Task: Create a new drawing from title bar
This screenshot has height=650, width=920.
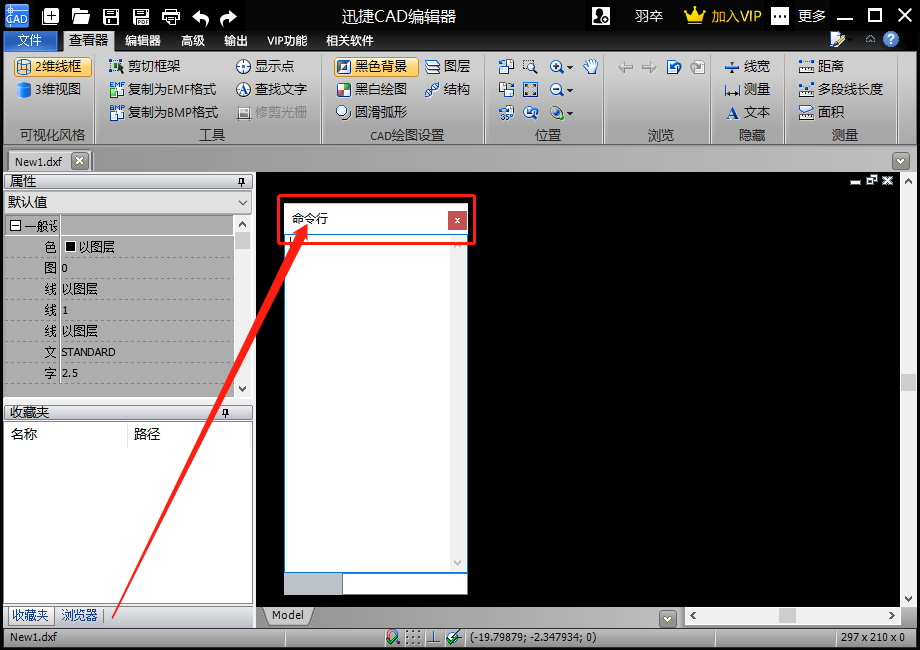Action: (50, 16)
